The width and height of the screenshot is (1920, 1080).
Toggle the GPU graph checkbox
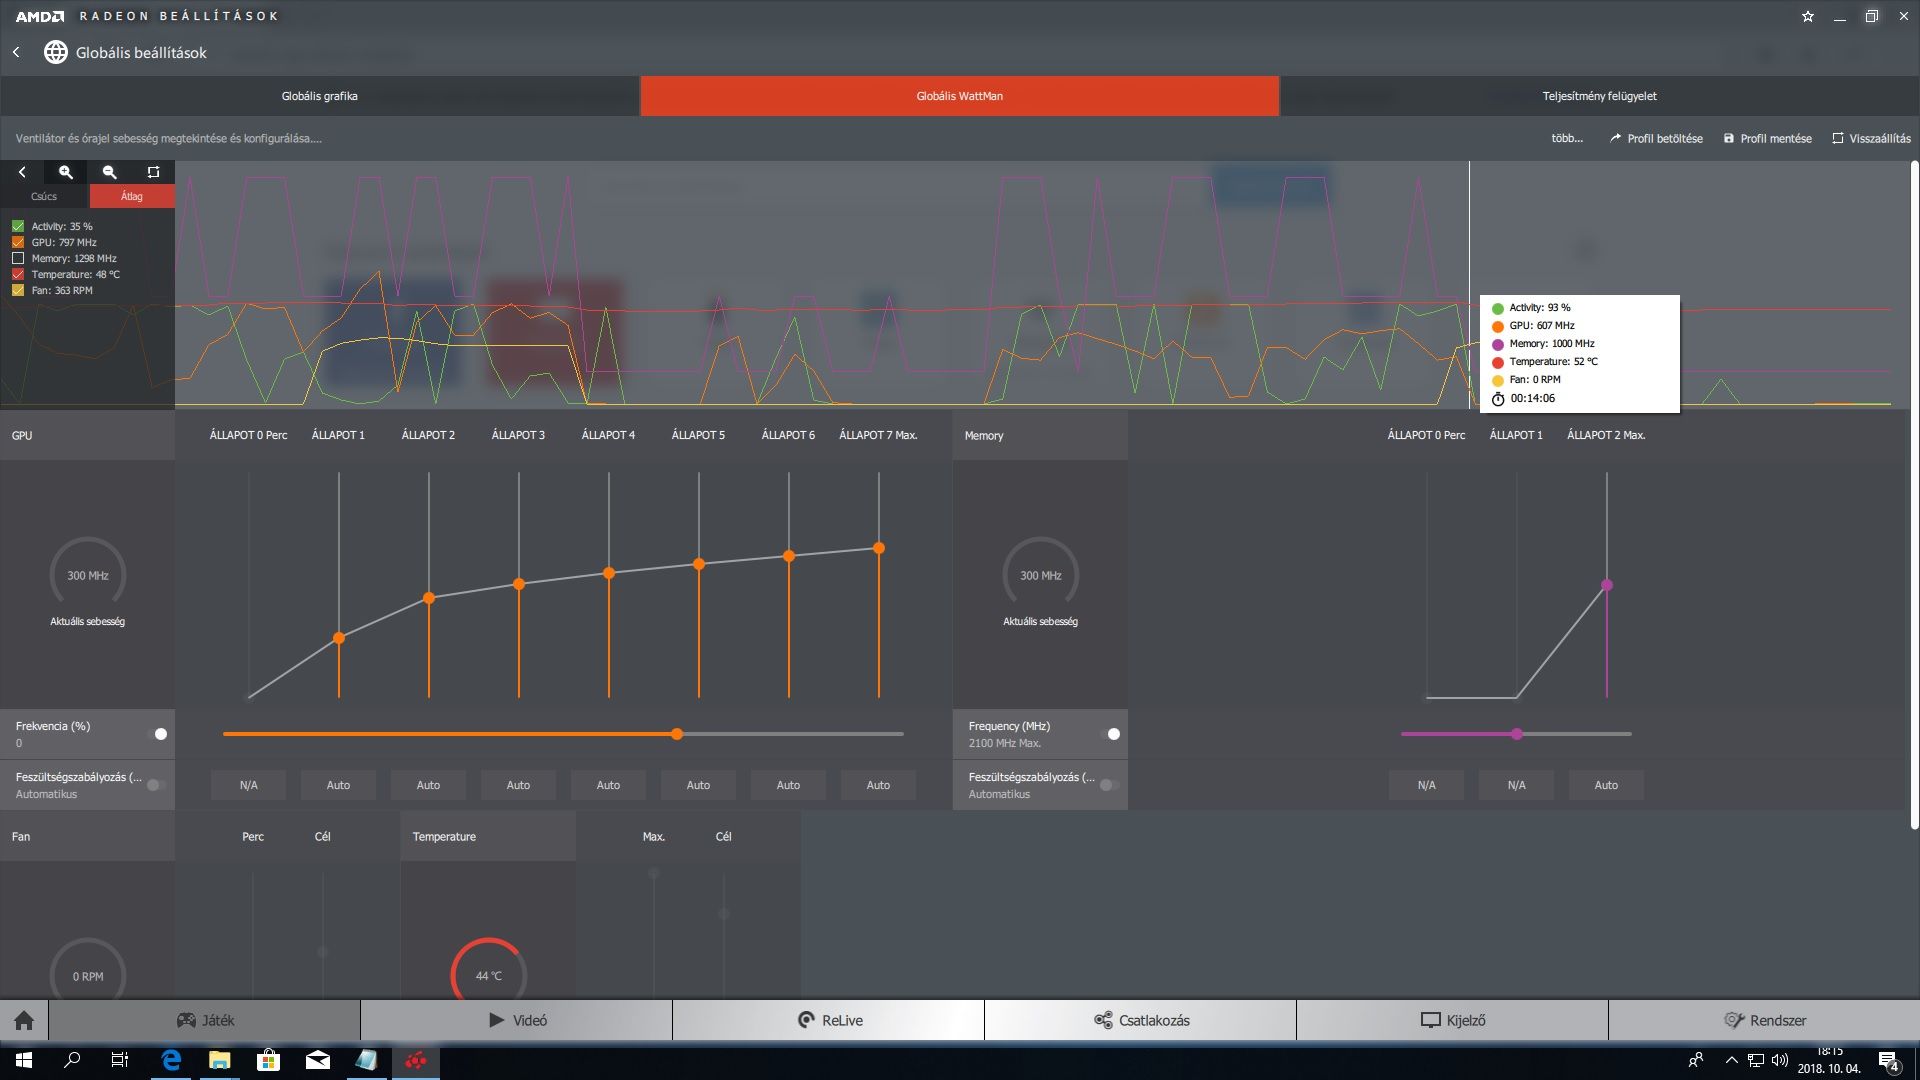(x=18, y=242)
